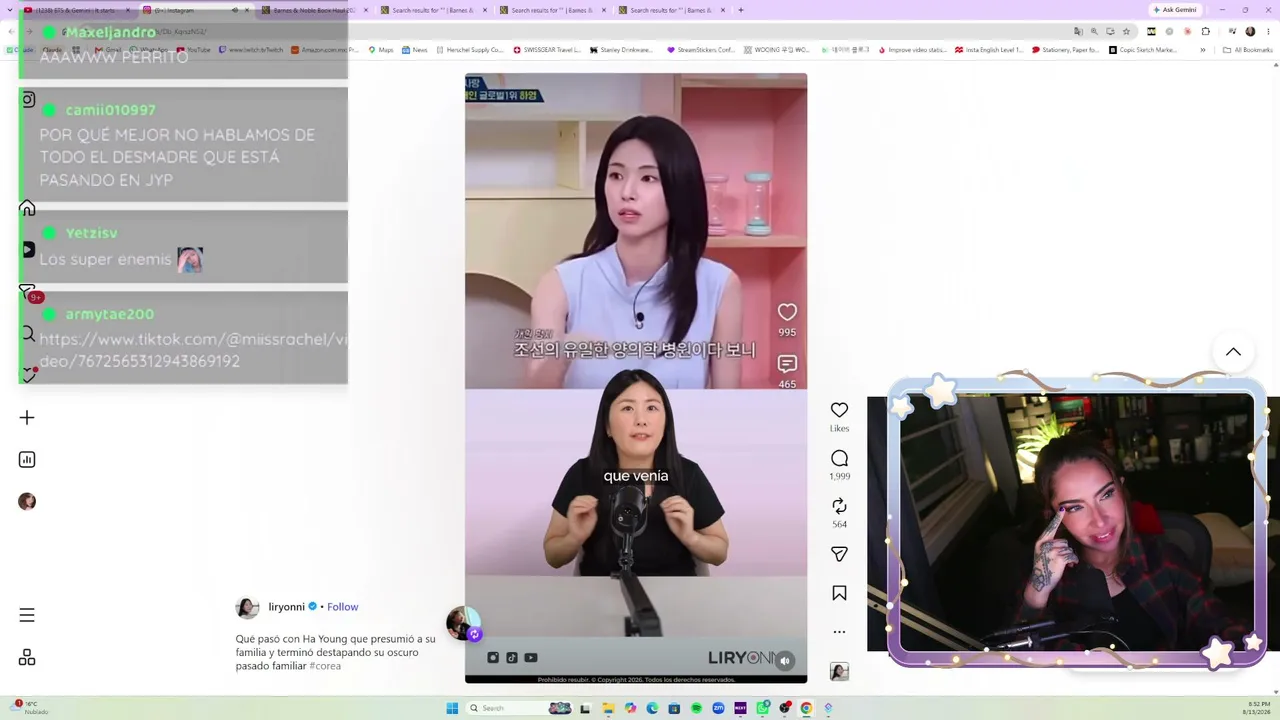The image size is (1280, 720).
Task: Open the Windows Start menu
Action: [452, 708]
